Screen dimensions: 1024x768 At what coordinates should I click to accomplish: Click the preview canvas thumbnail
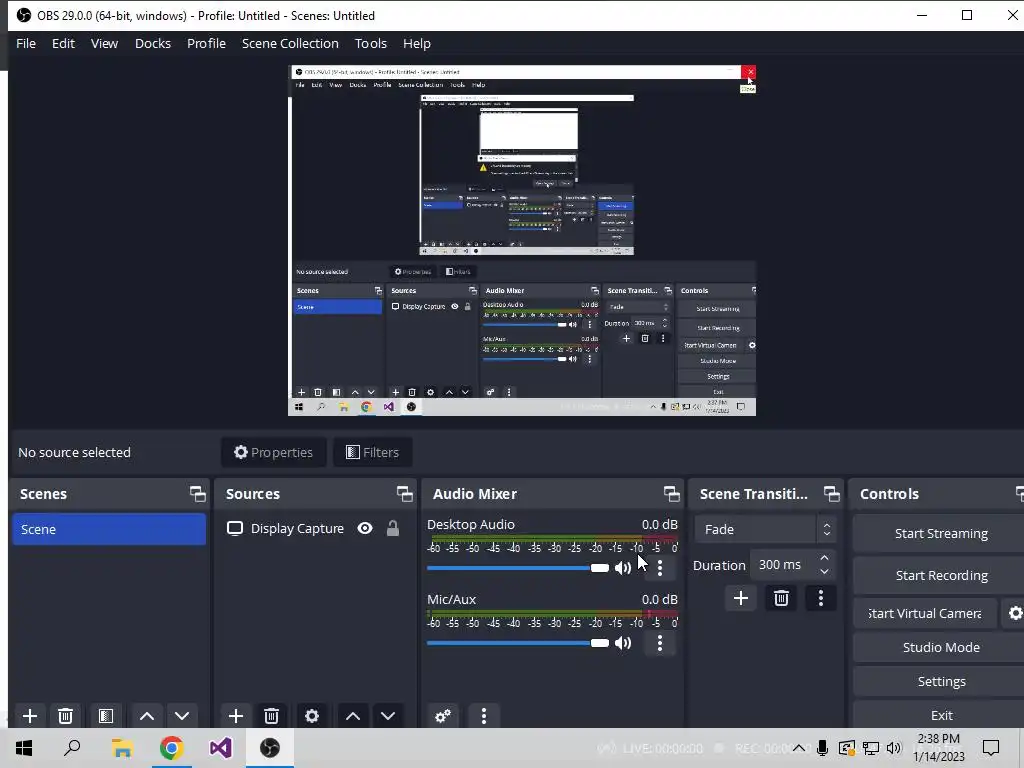click(x=522, y=240)
